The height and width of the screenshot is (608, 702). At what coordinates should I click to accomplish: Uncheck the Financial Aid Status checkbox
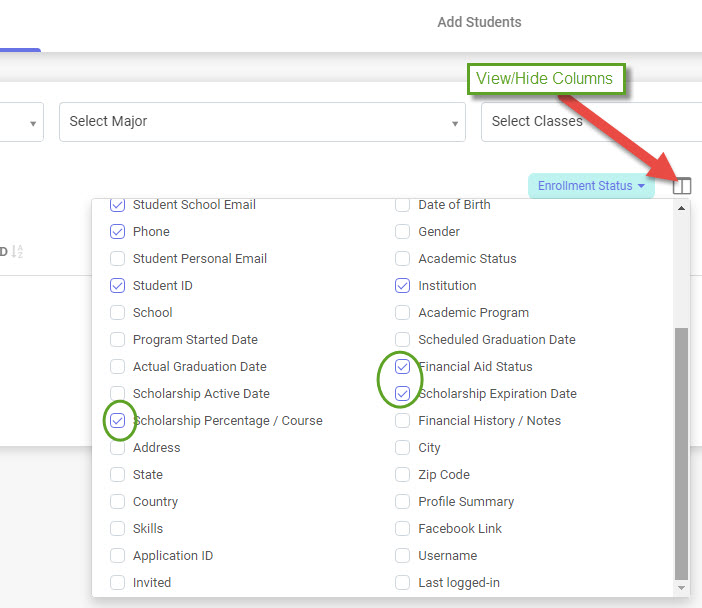[x=403, y=367]
